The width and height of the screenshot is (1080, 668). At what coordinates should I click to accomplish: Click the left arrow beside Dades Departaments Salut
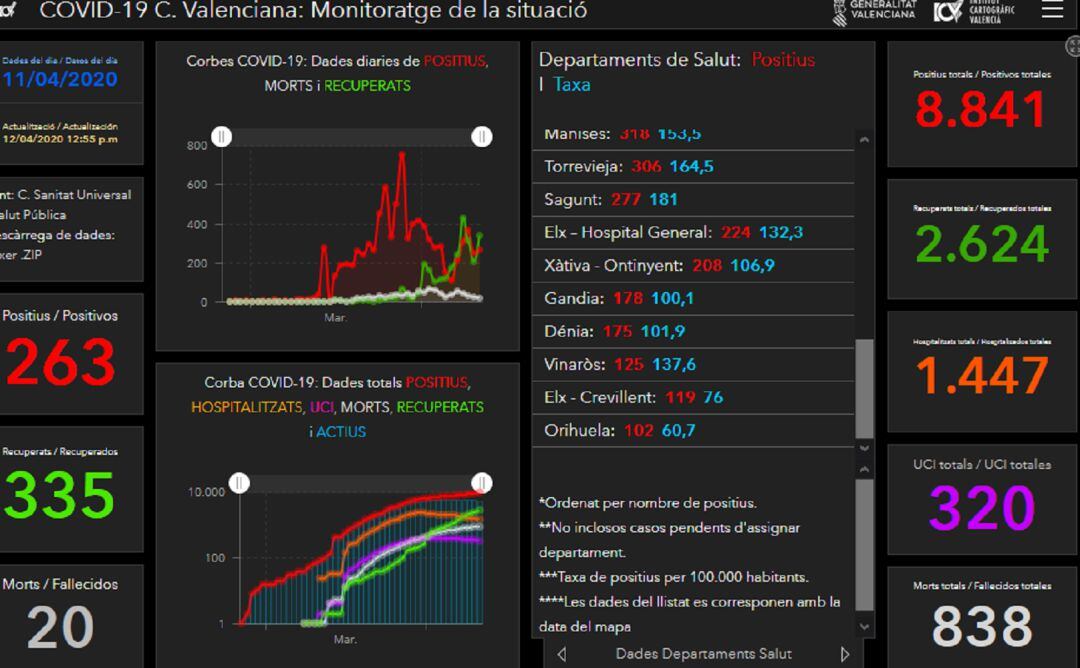(x=561, y=652)
